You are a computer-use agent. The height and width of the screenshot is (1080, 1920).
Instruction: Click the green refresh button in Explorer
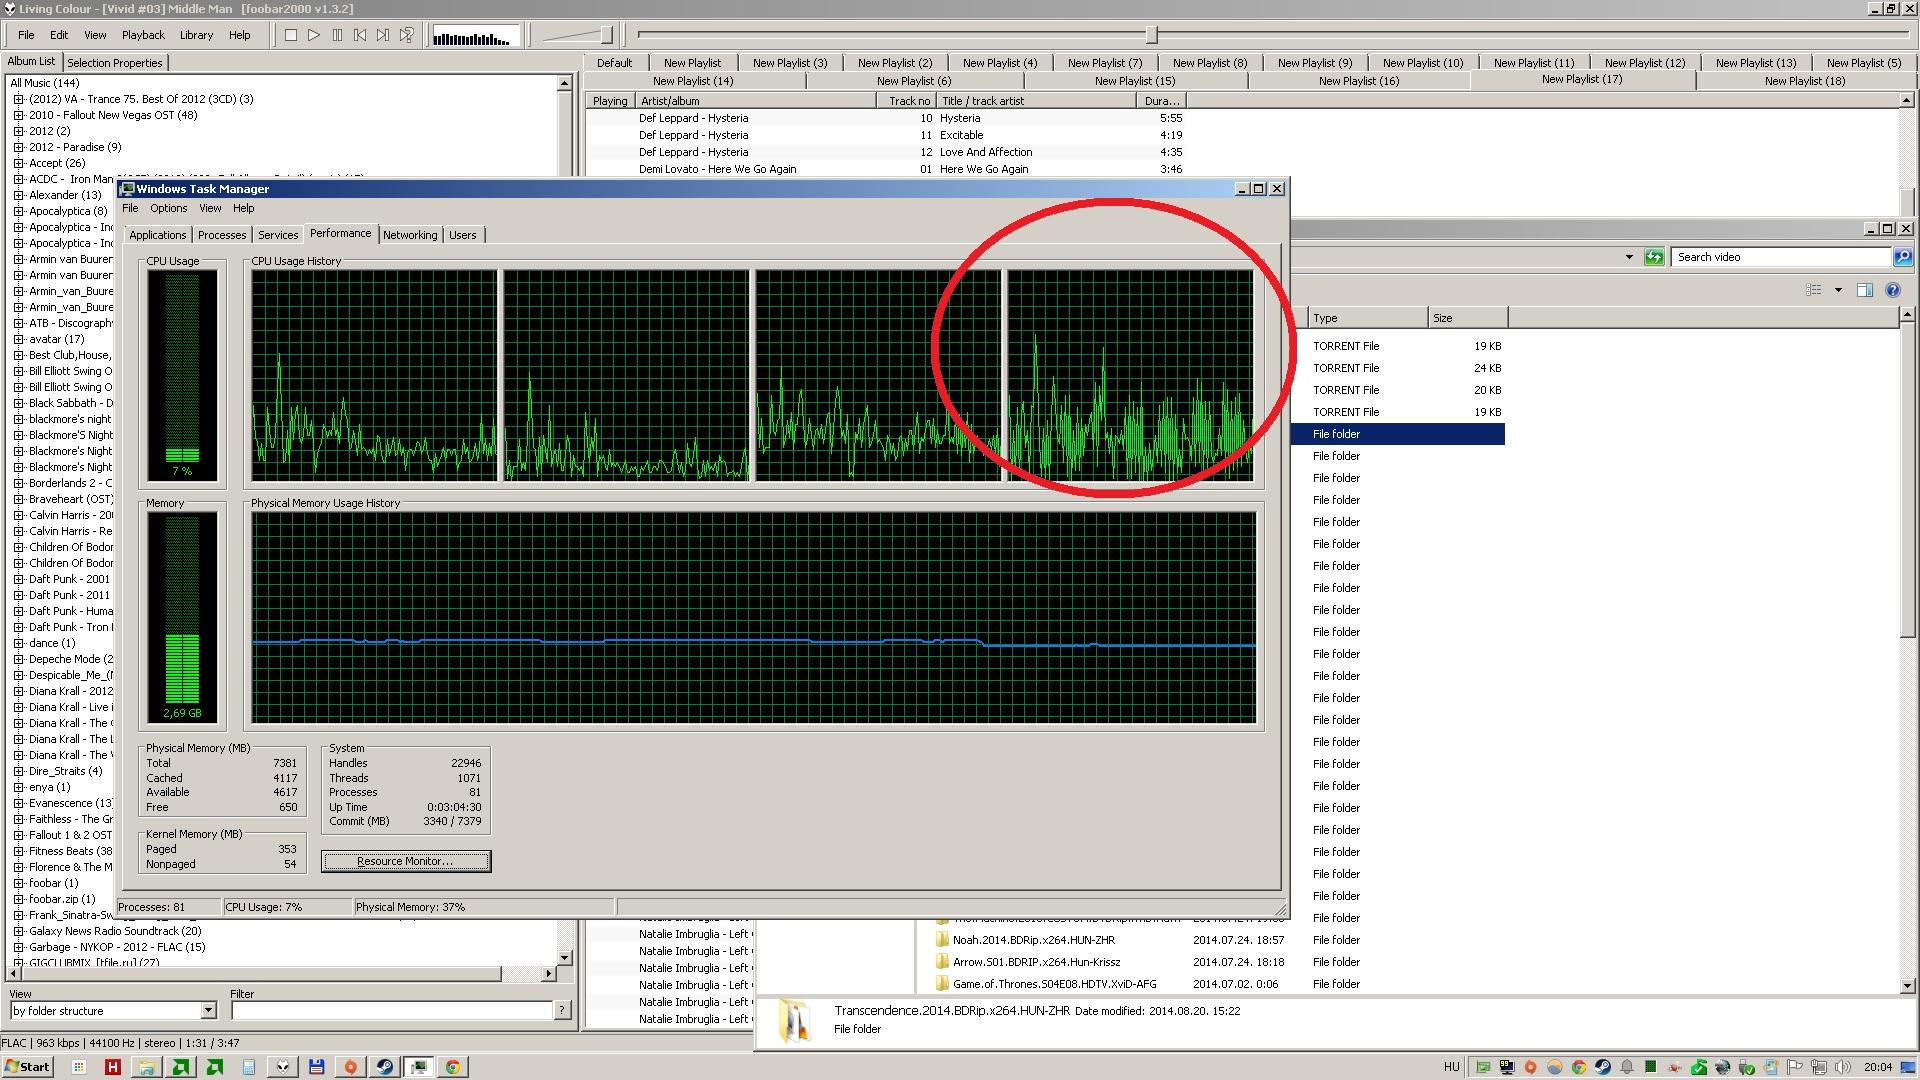(x=1654, y=257)
